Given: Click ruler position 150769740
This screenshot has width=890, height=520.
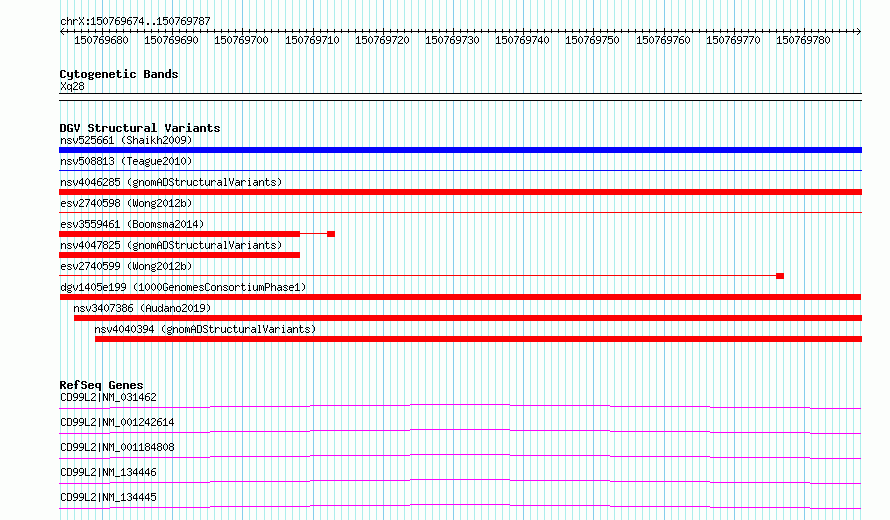Looking at the screenshot, I should tap(522, 40).
